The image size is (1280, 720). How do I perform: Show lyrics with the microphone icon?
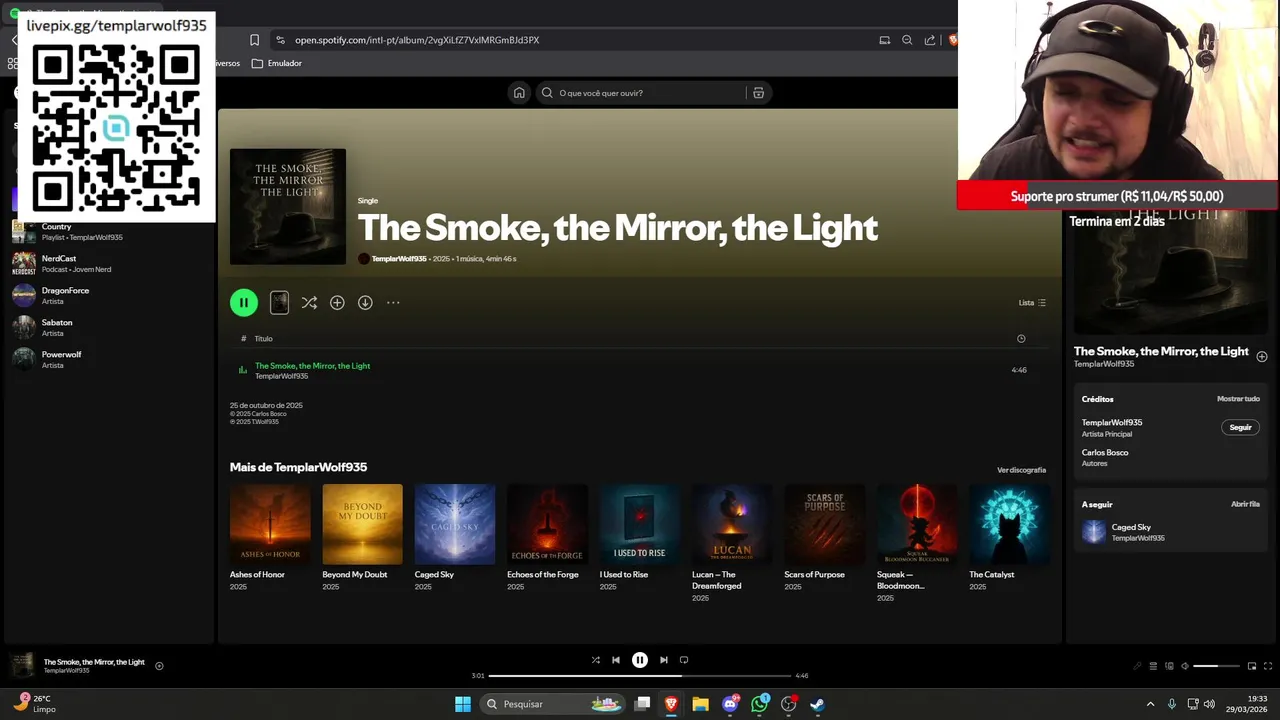click(x=1137, y=666)
